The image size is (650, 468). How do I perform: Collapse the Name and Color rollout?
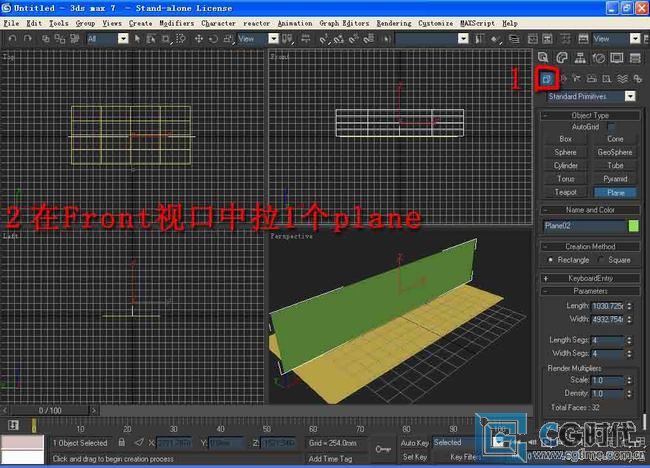(x=590, y=210)
